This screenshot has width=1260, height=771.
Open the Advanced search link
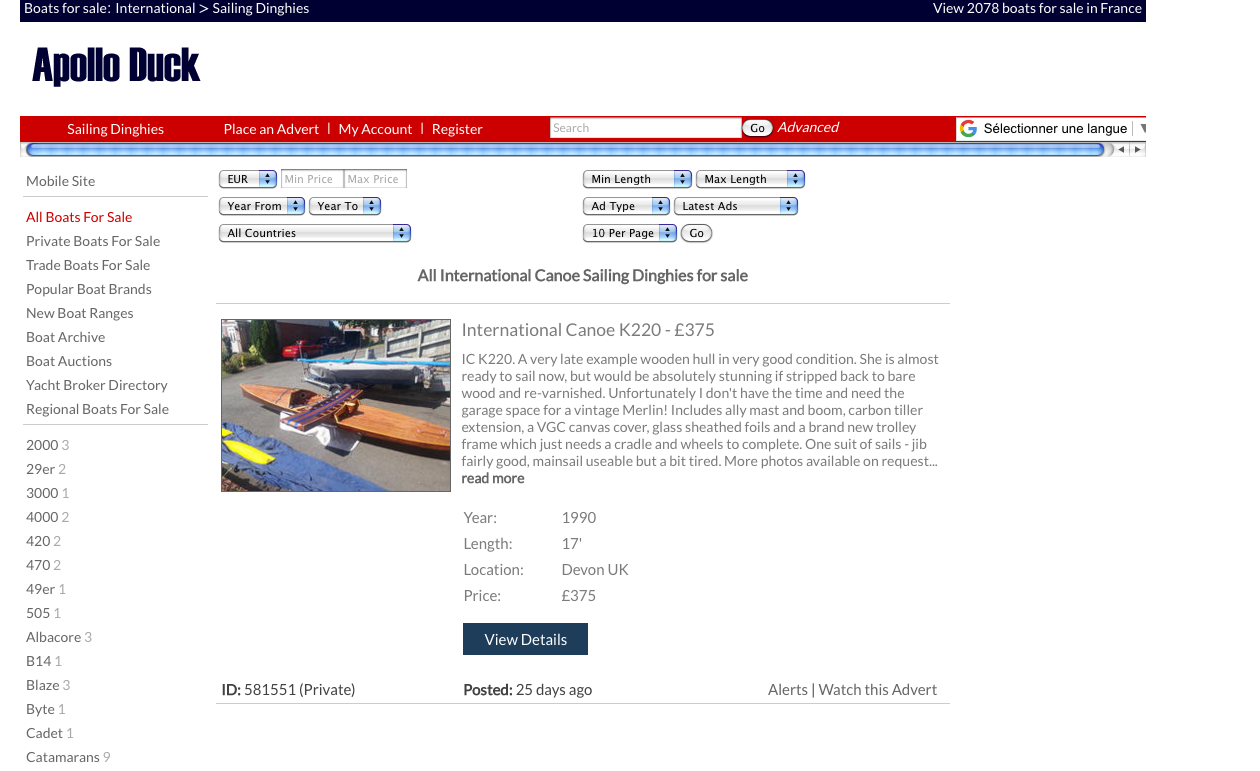point(808,127)
